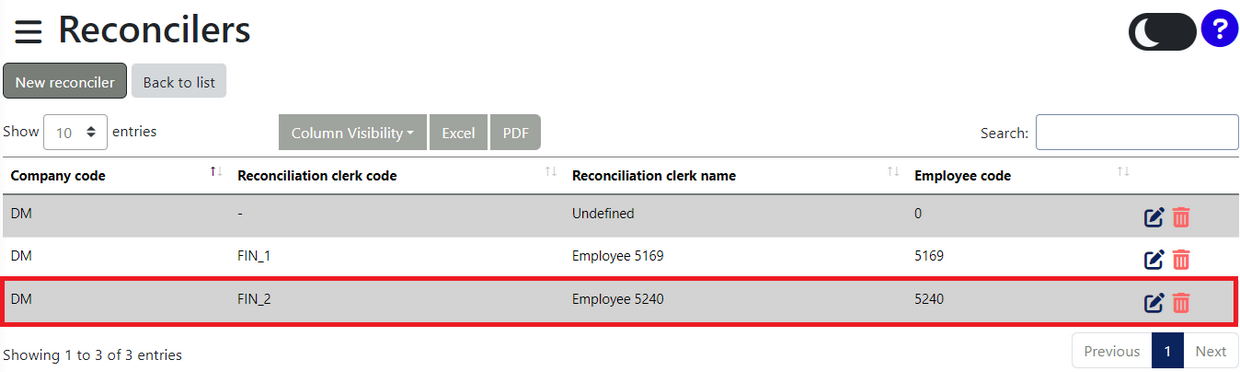This screenshot has height=372, width=1240.
Task: Export table to Excel
Action: coord(458,133)
